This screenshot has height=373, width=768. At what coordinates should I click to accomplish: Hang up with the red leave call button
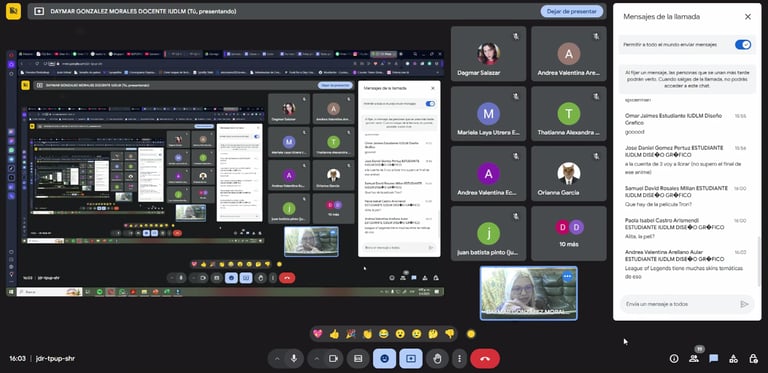point(485,359)
